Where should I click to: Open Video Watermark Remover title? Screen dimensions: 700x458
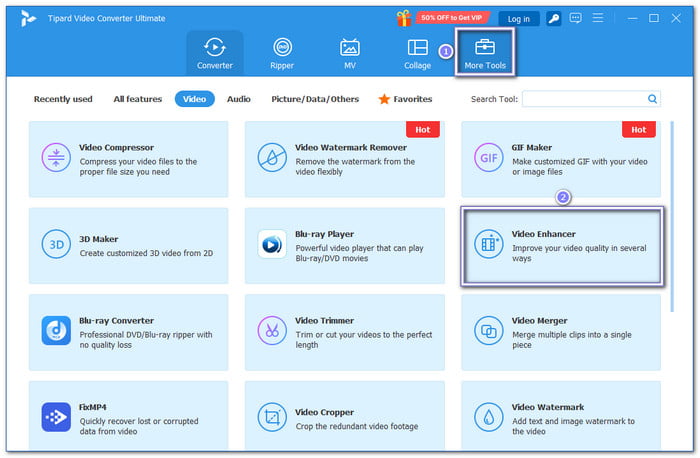click(x=351, y=147)
